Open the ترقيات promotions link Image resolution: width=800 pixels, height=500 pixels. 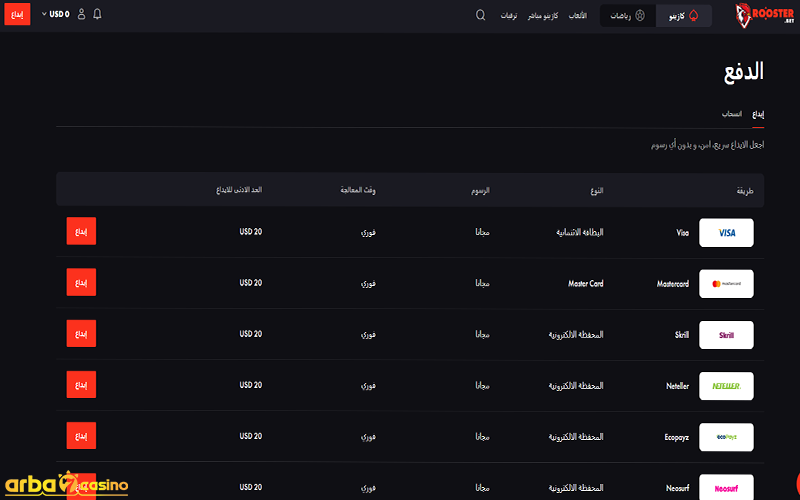(x=508, y=16)
